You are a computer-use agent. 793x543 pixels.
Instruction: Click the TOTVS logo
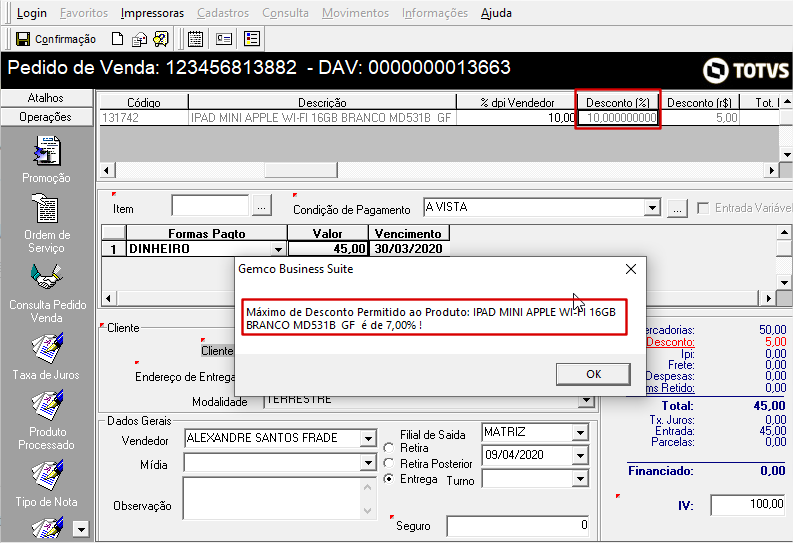[745, 71]
